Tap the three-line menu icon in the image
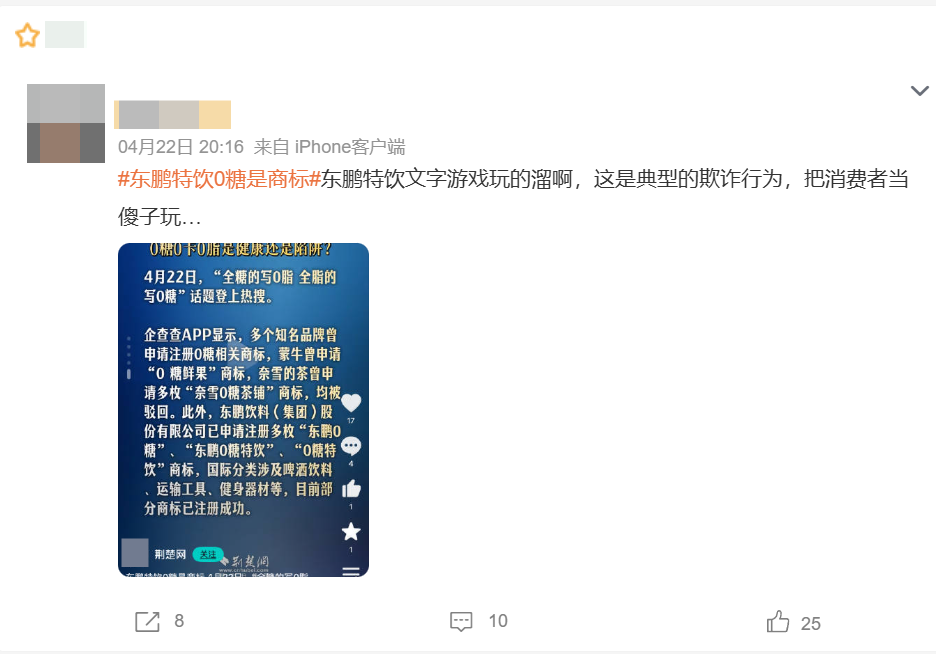936x654 pixels. pos(351,572)
